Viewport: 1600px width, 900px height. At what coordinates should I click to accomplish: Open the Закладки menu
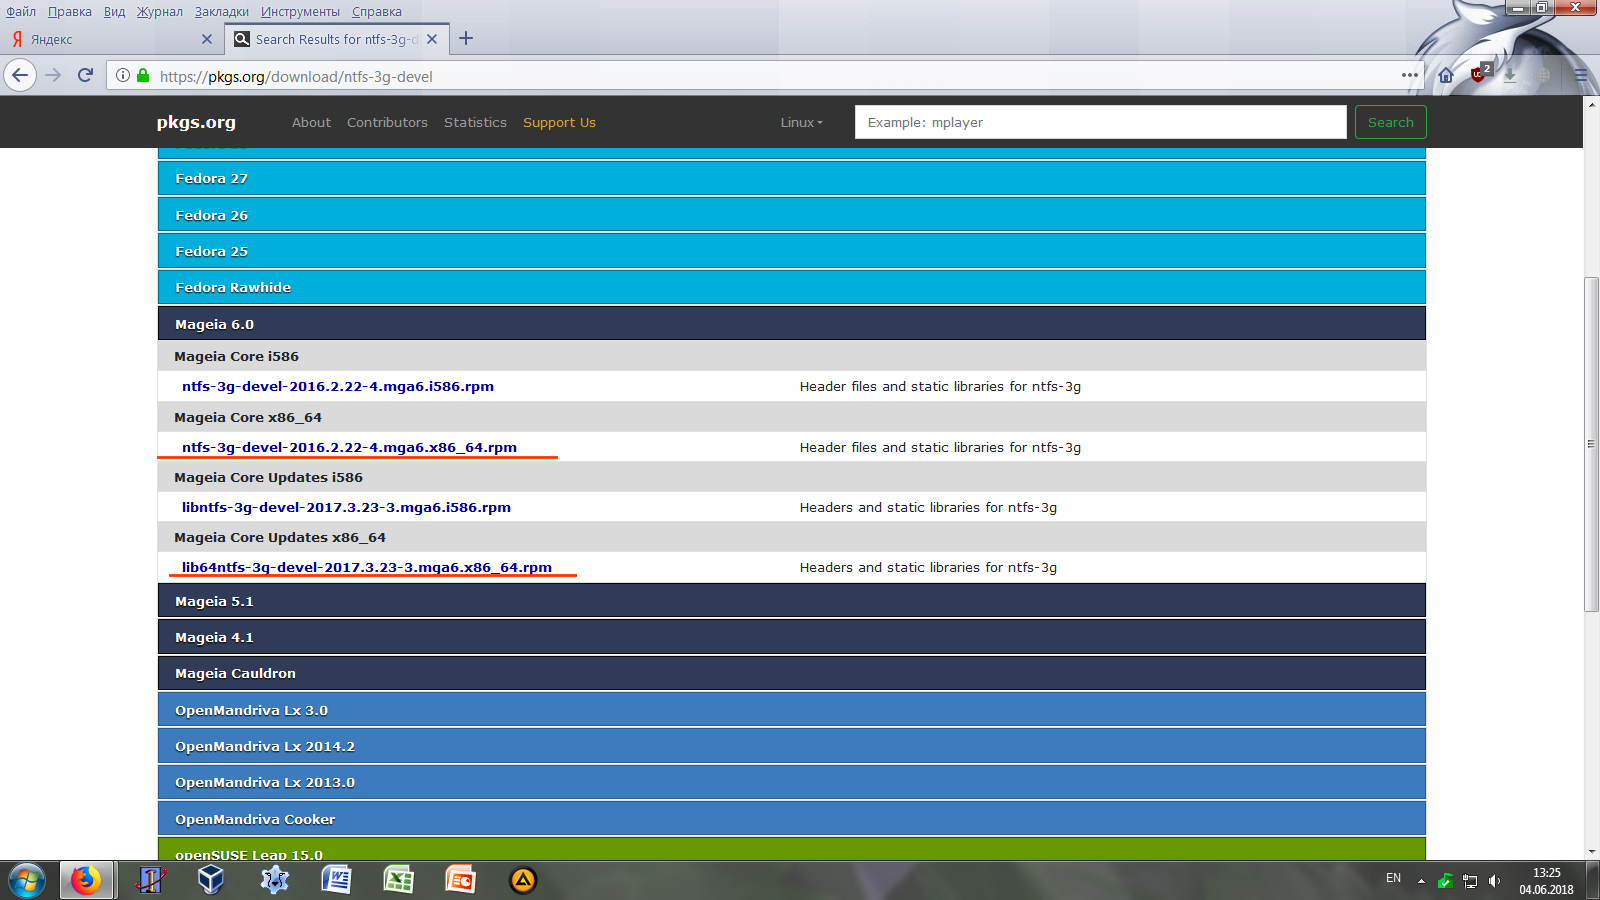pyautogui.click(x=222, y=12)
